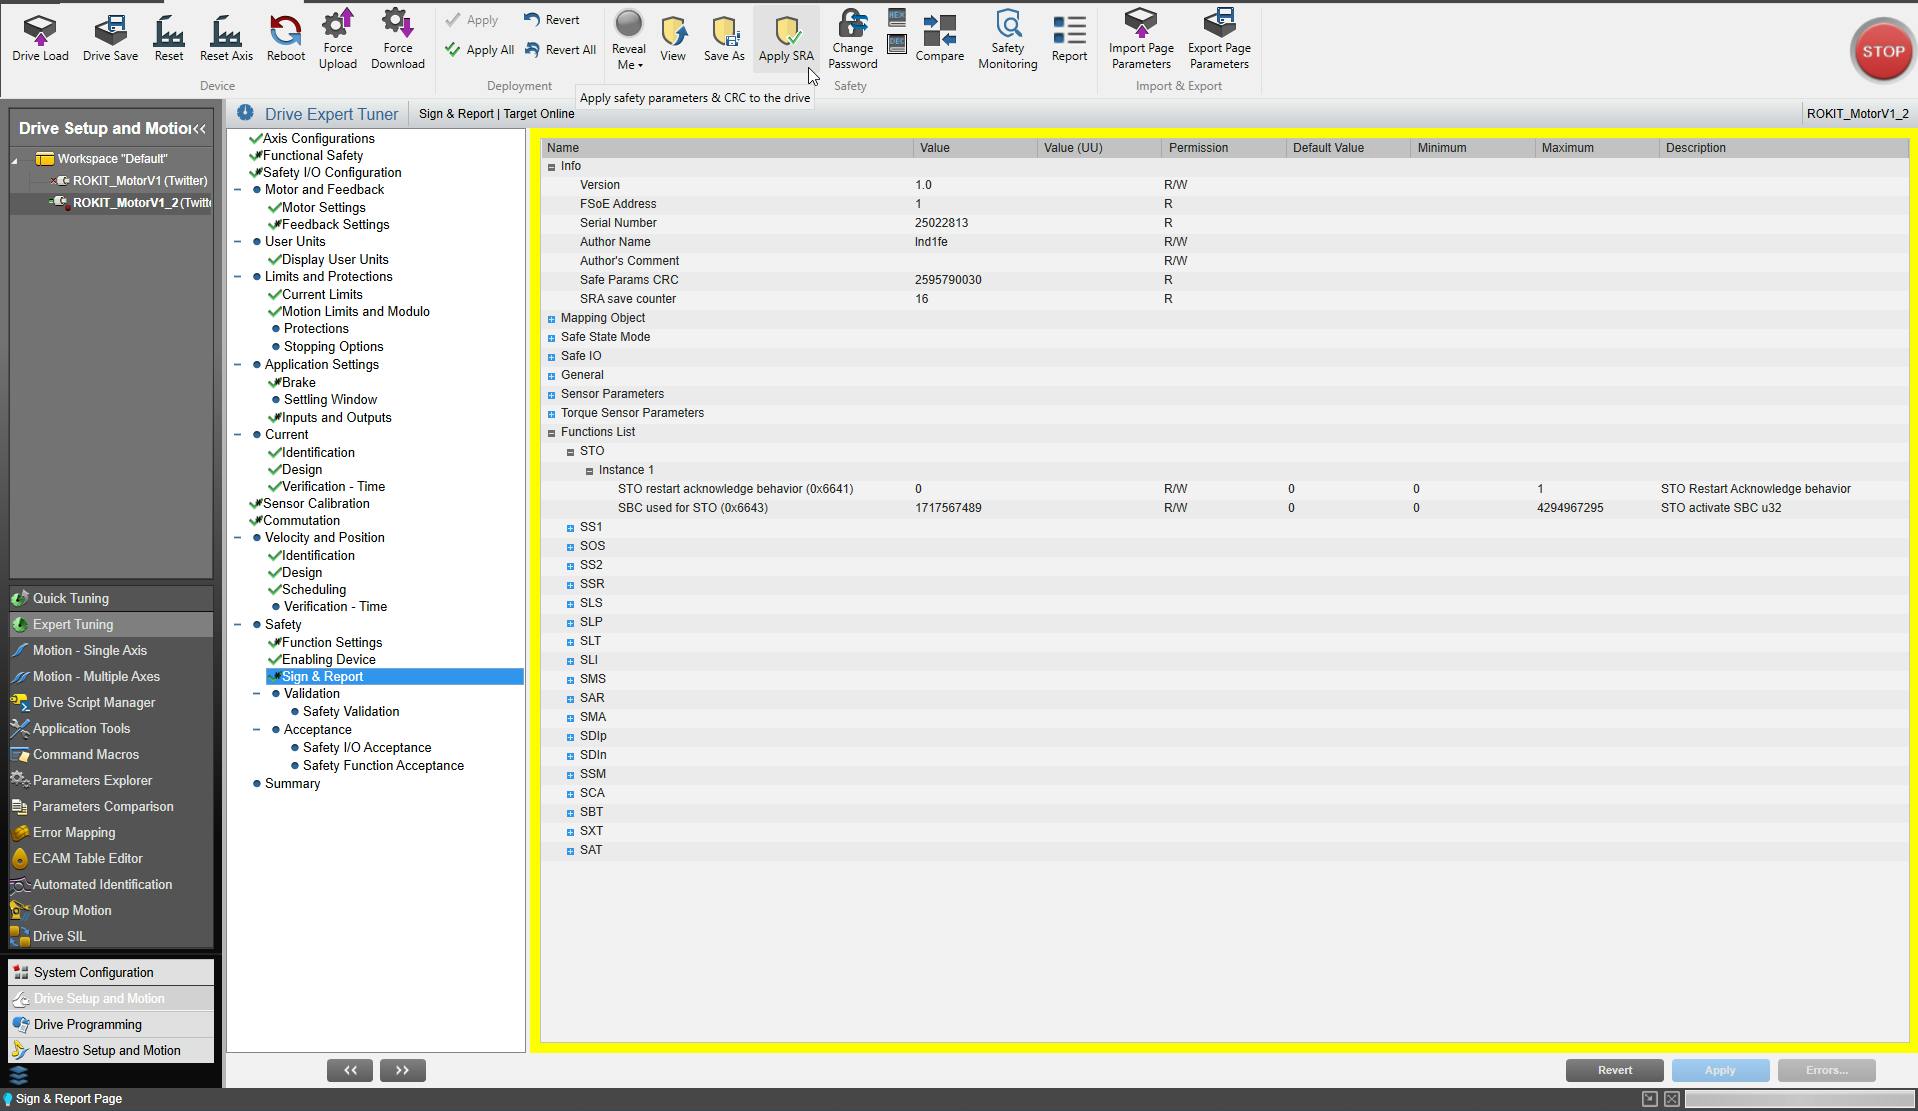Image resolution: width=1918 pixels, height=1111 pixels.
Task: Switch to the System Configuration tab
Action: pos(93,972)
